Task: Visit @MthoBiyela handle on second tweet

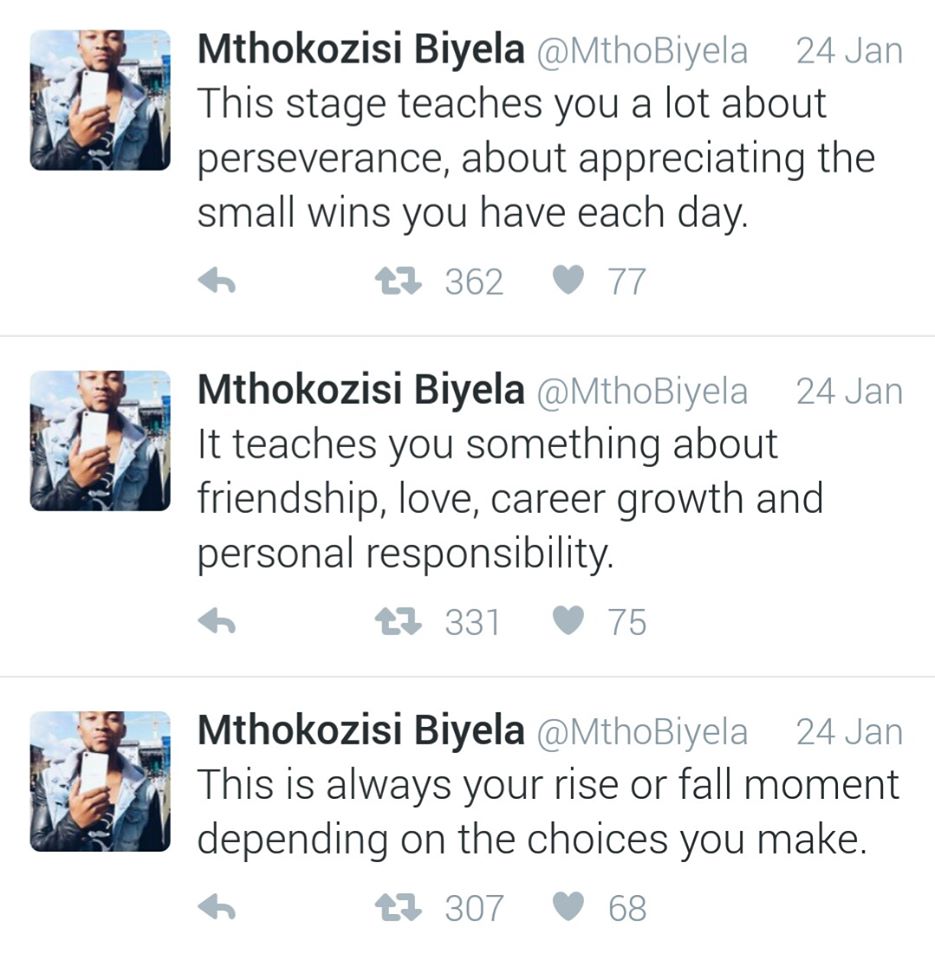Action: pos(642,391)
